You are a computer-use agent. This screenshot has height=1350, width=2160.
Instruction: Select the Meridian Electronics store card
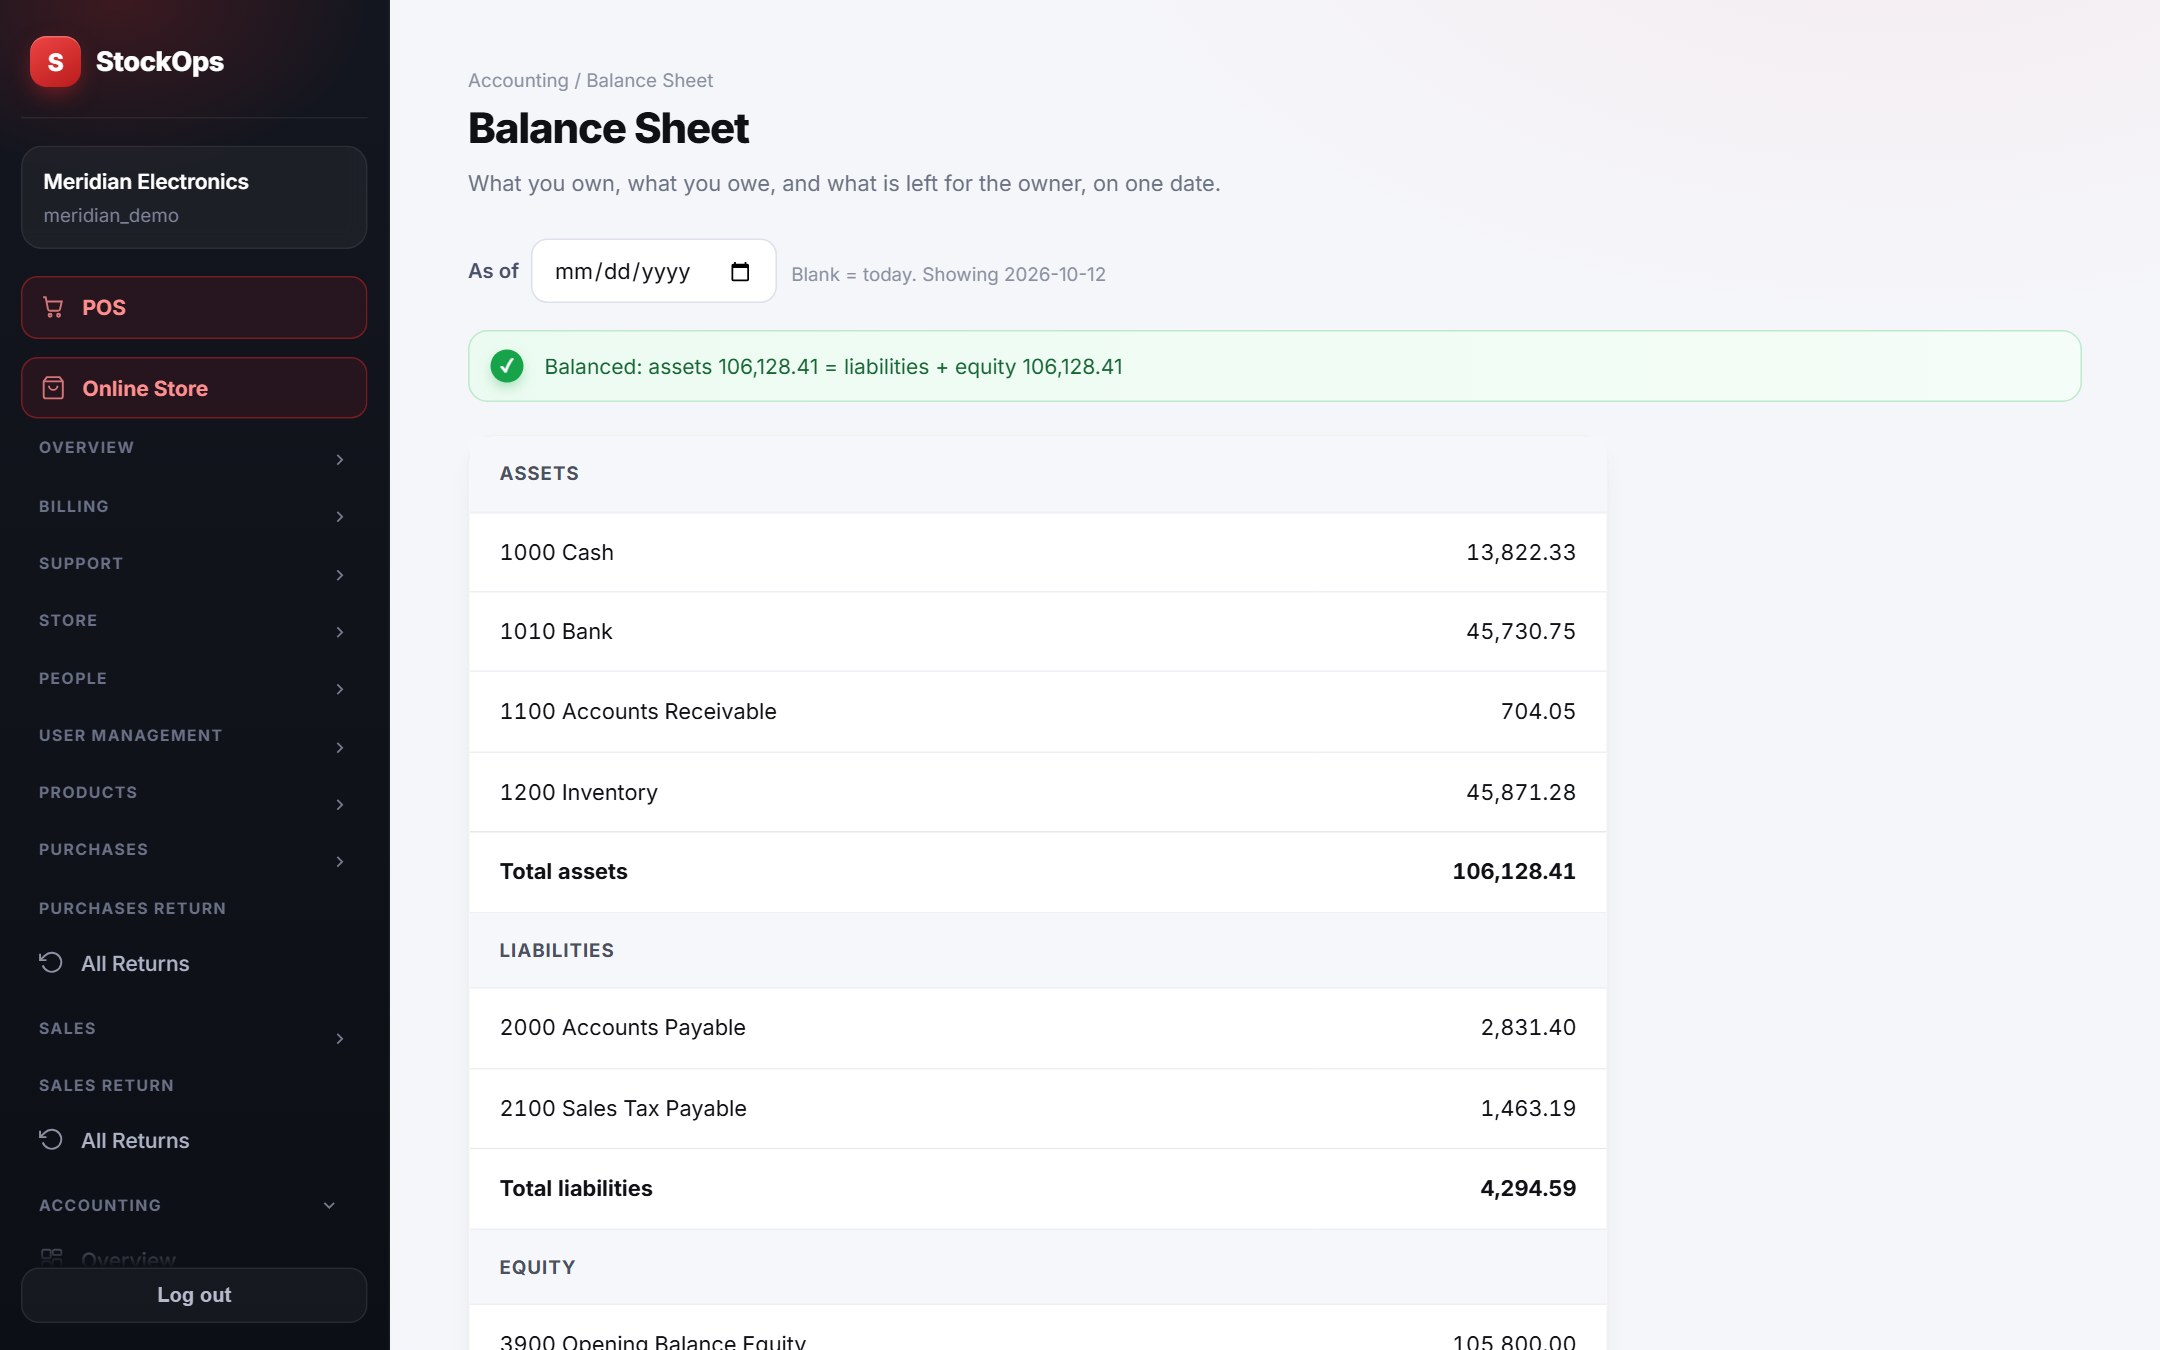[x=194, y=197]
